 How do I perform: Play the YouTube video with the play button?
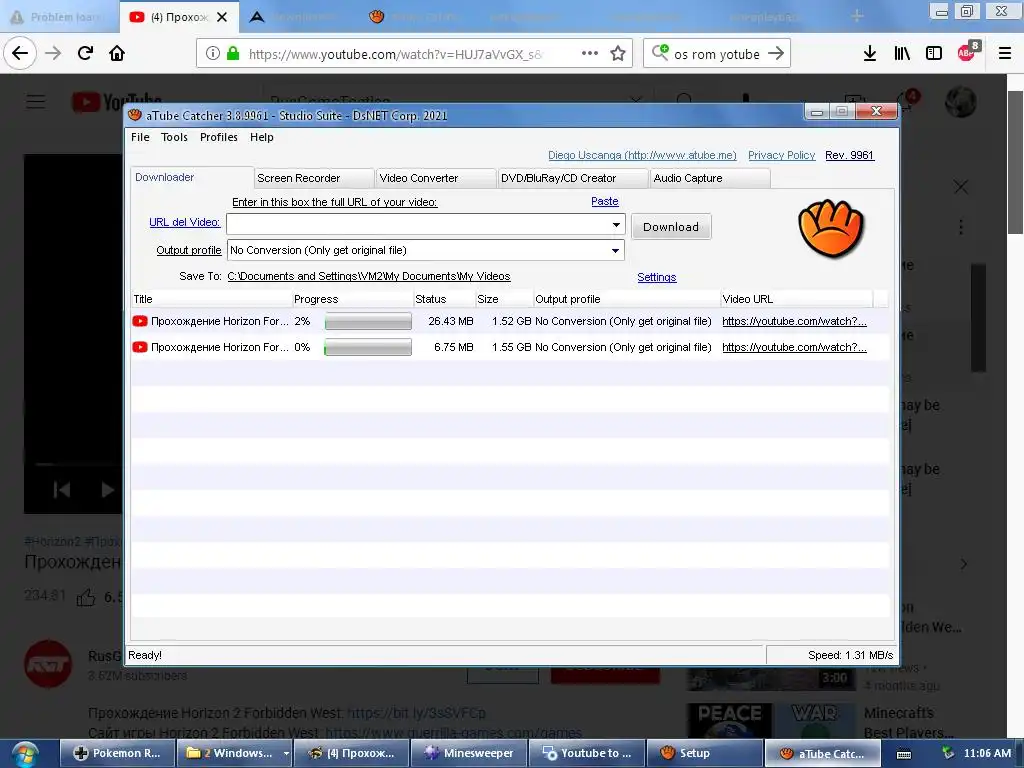point(108,490)
